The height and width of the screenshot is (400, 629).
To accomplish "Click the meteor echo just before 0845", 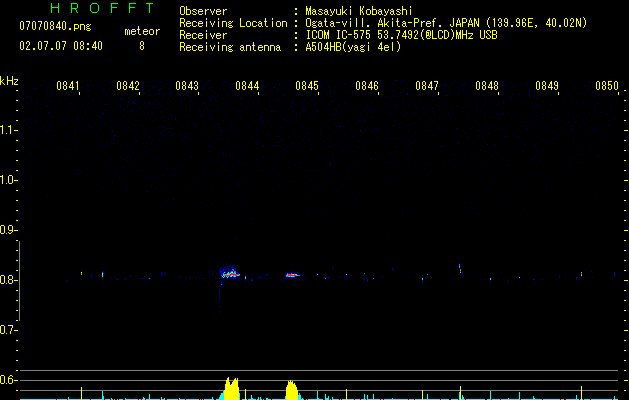I will (x=292, y=275).
